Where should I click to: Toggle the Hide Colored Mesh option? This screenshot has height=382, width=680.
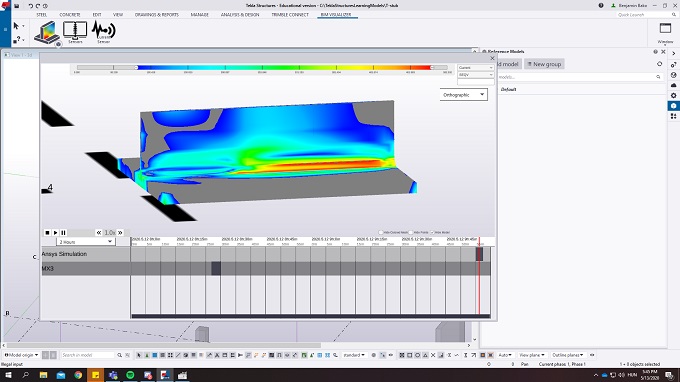pos(381,232)
